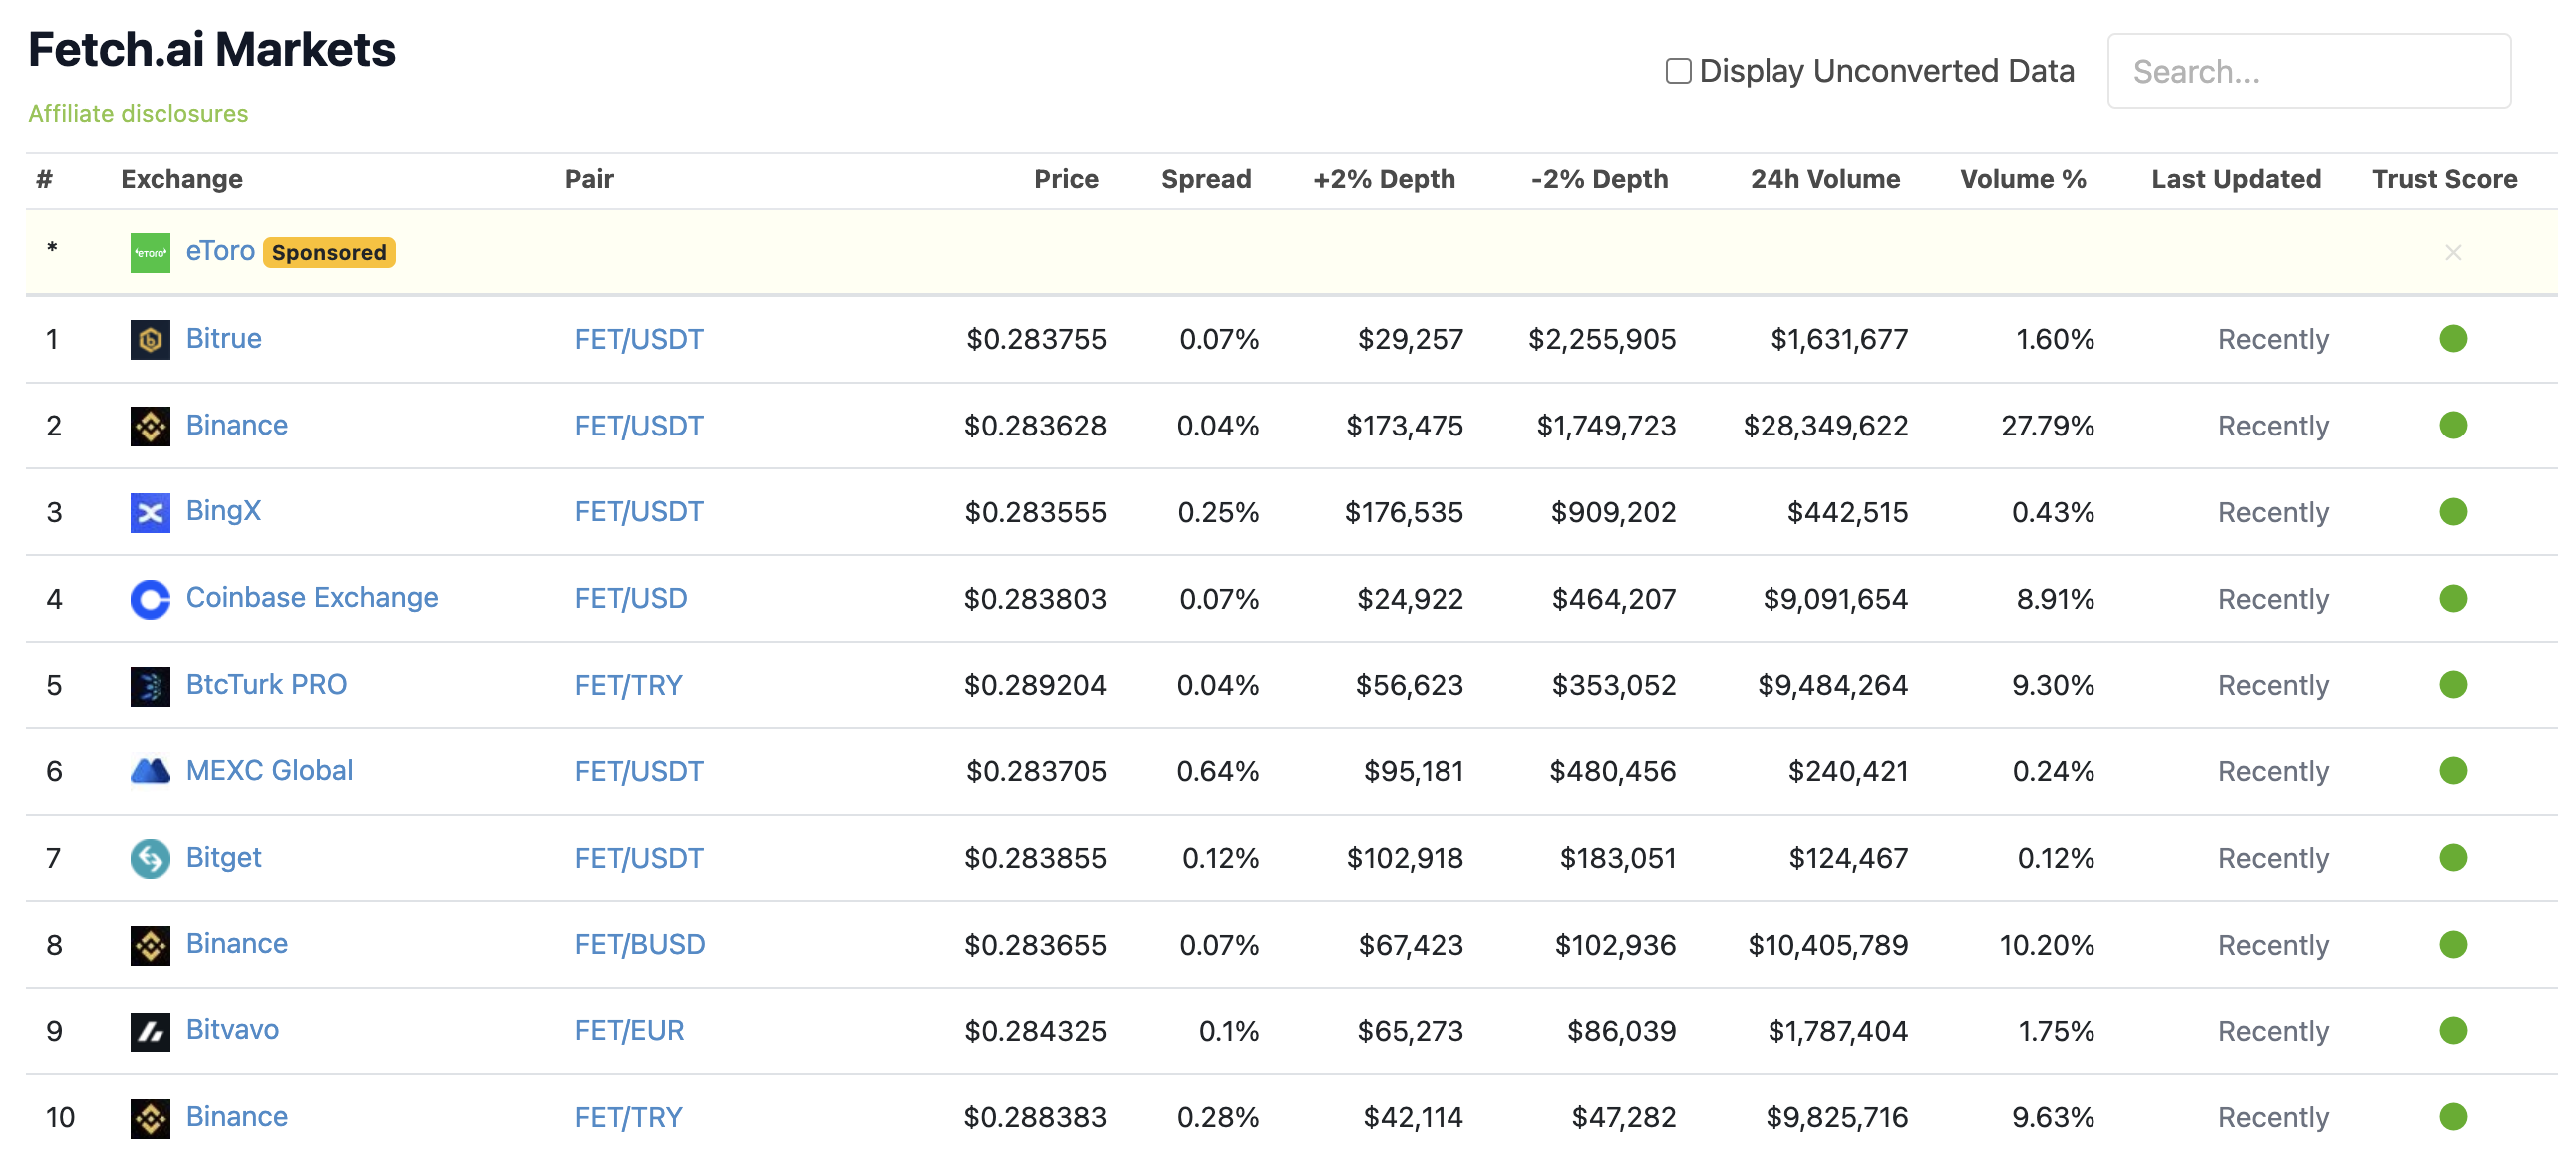Click the Bitrue green trust score dot

coord(2452,339)
